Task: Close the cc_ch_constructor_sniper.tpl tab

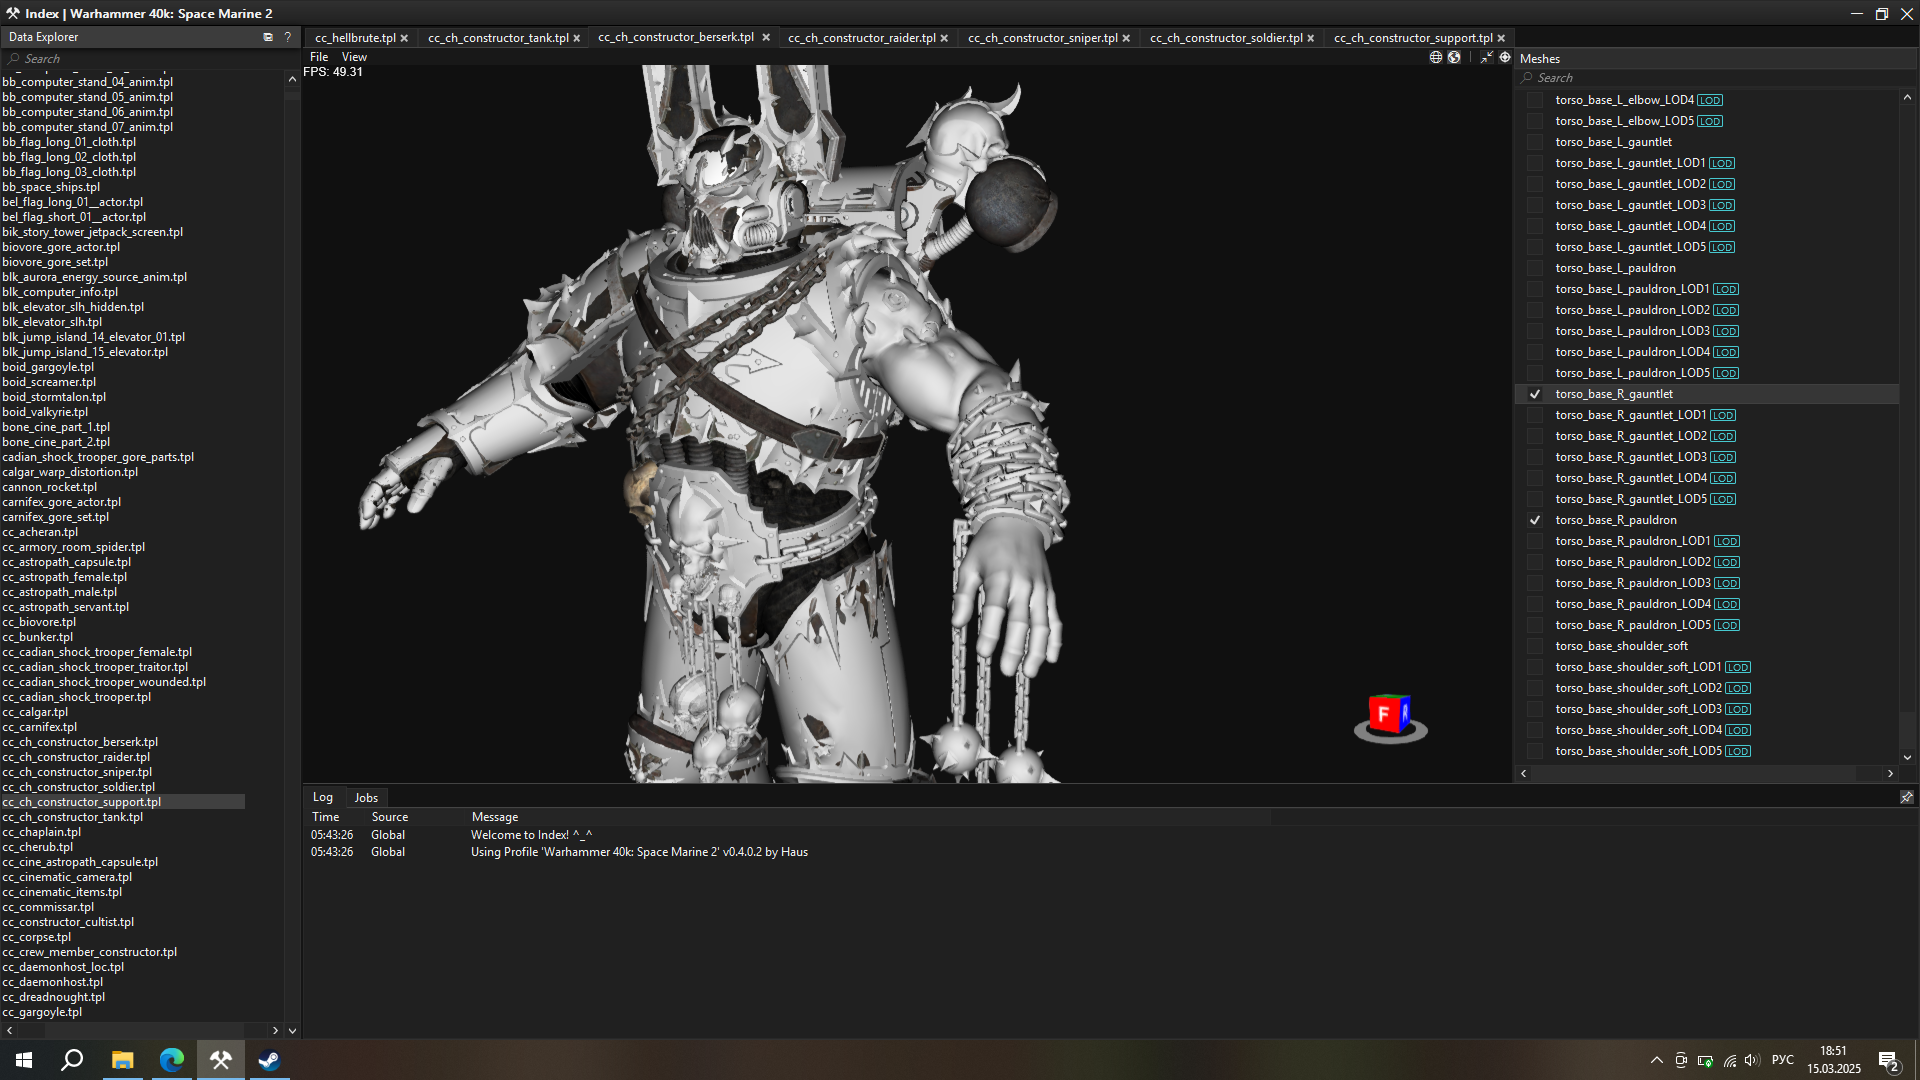Action: [1126, 38]
